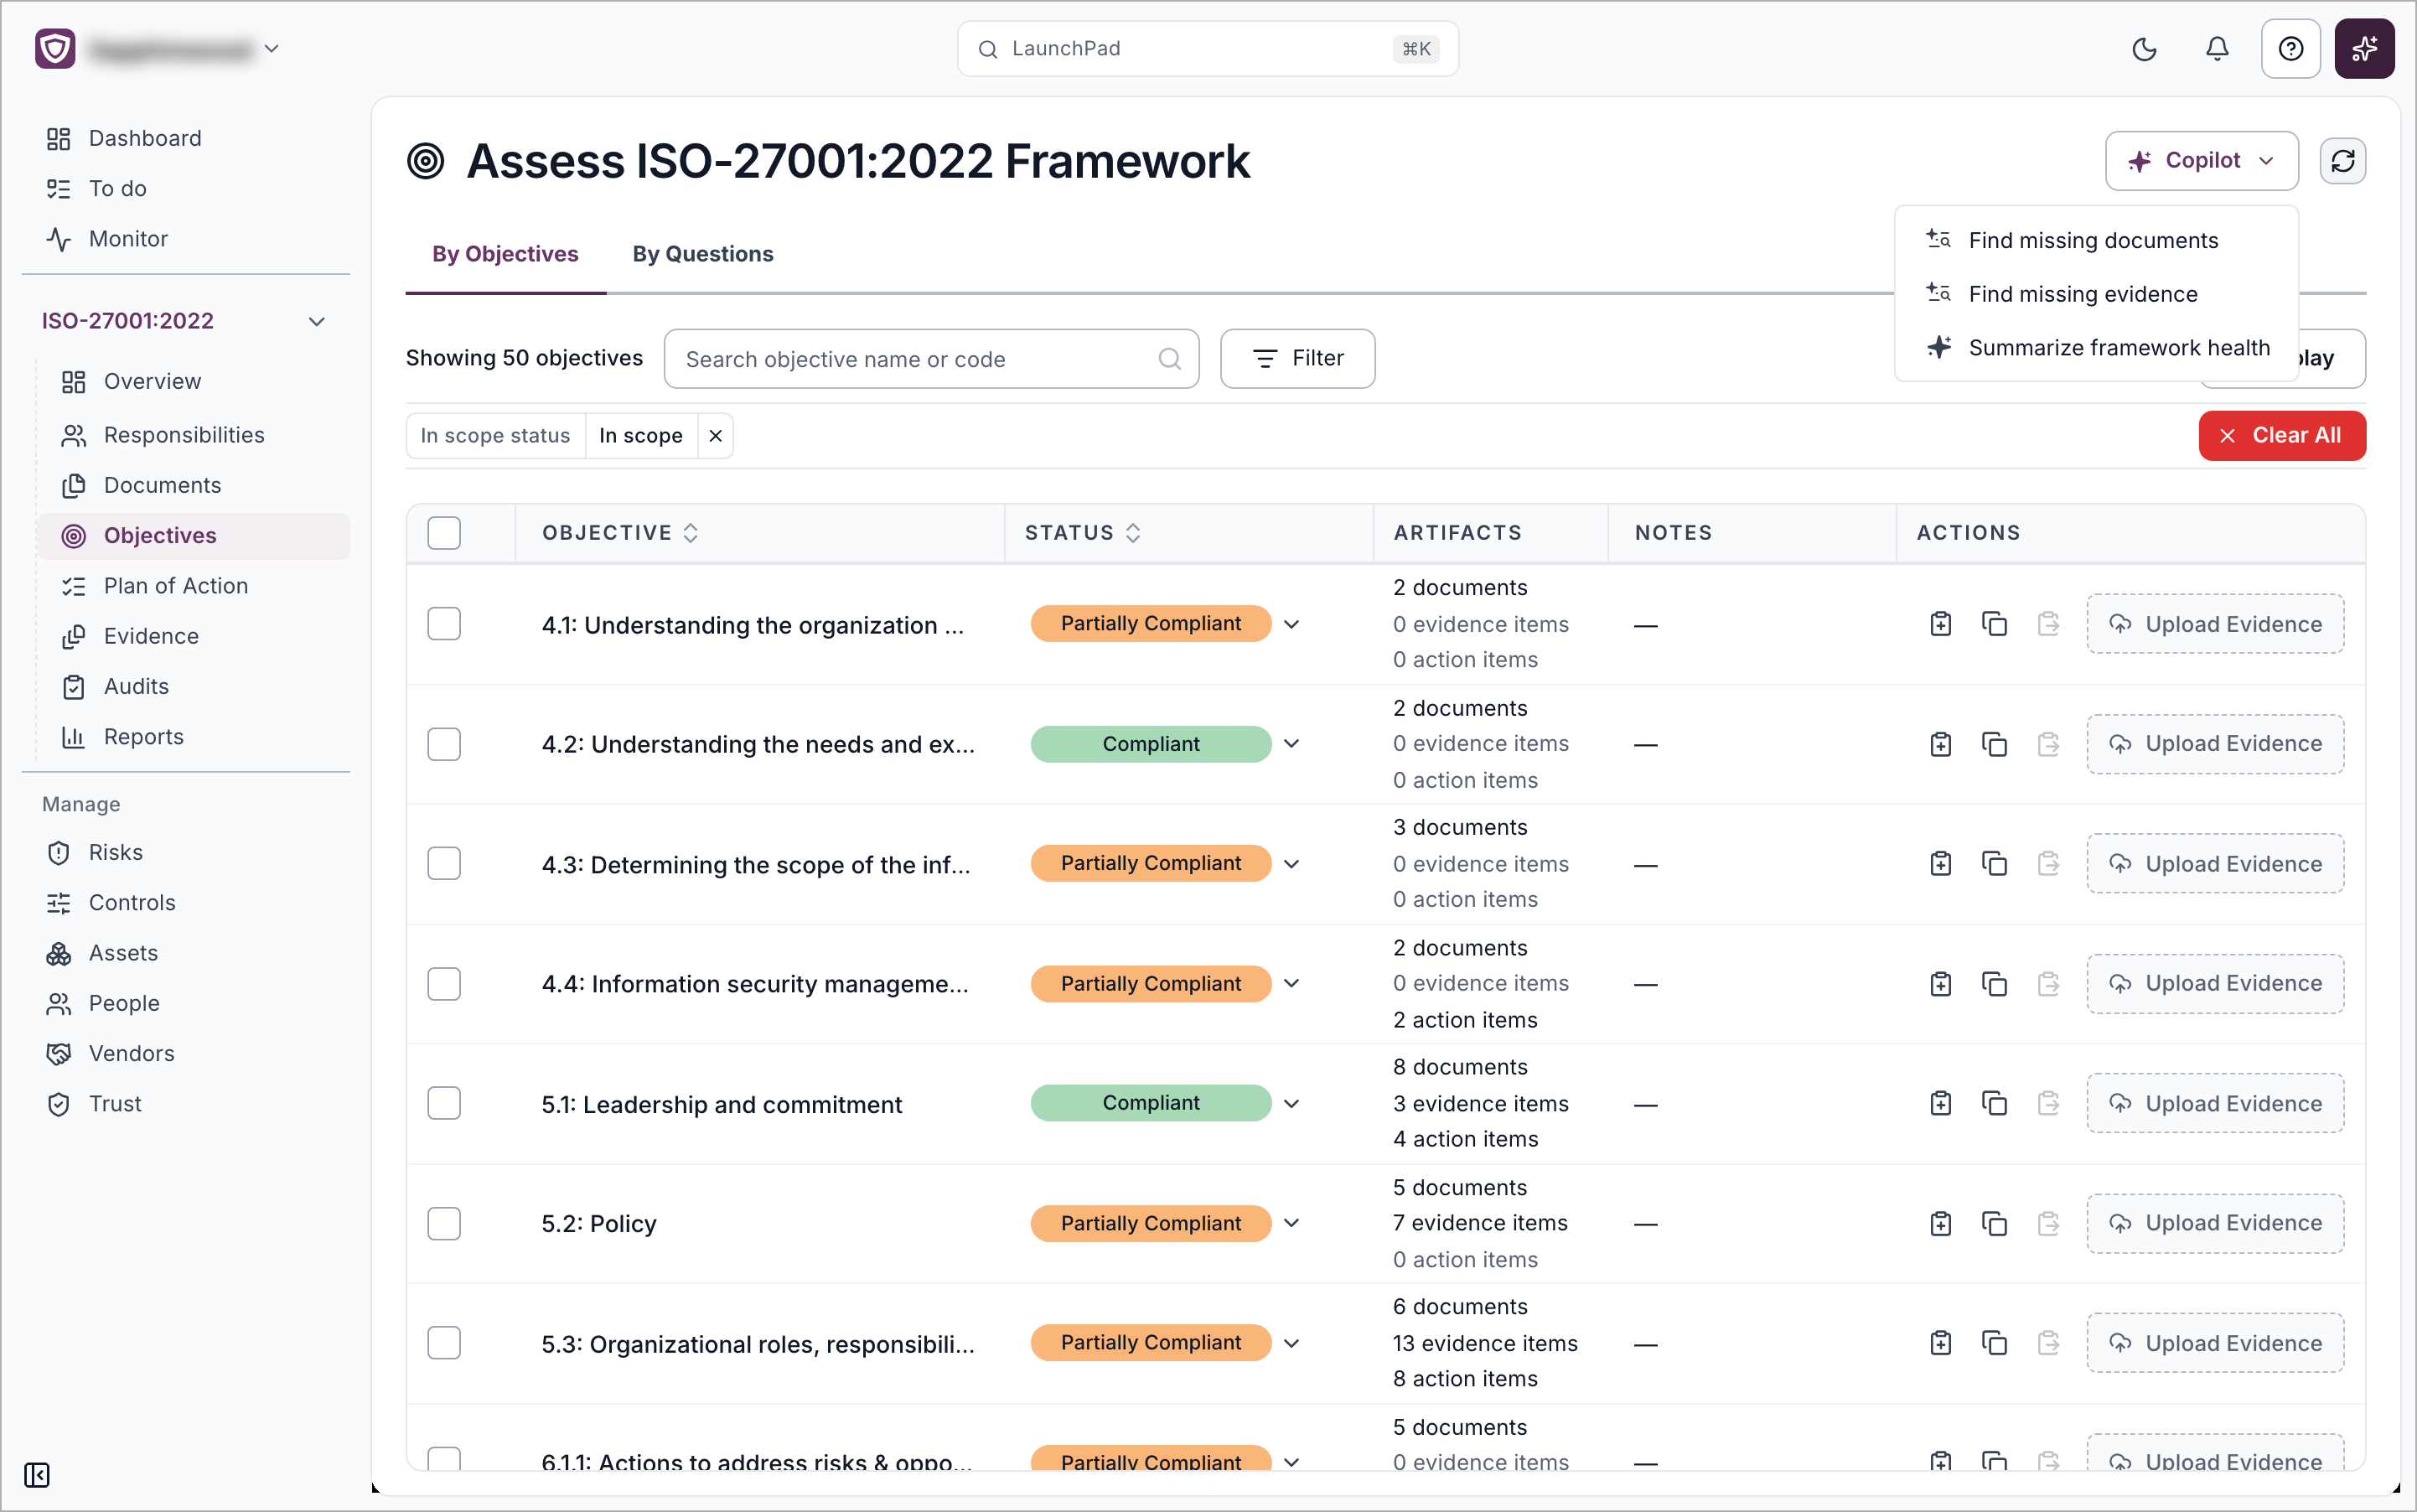Click the copy icon in 4.2 row

pos(1994,744)
